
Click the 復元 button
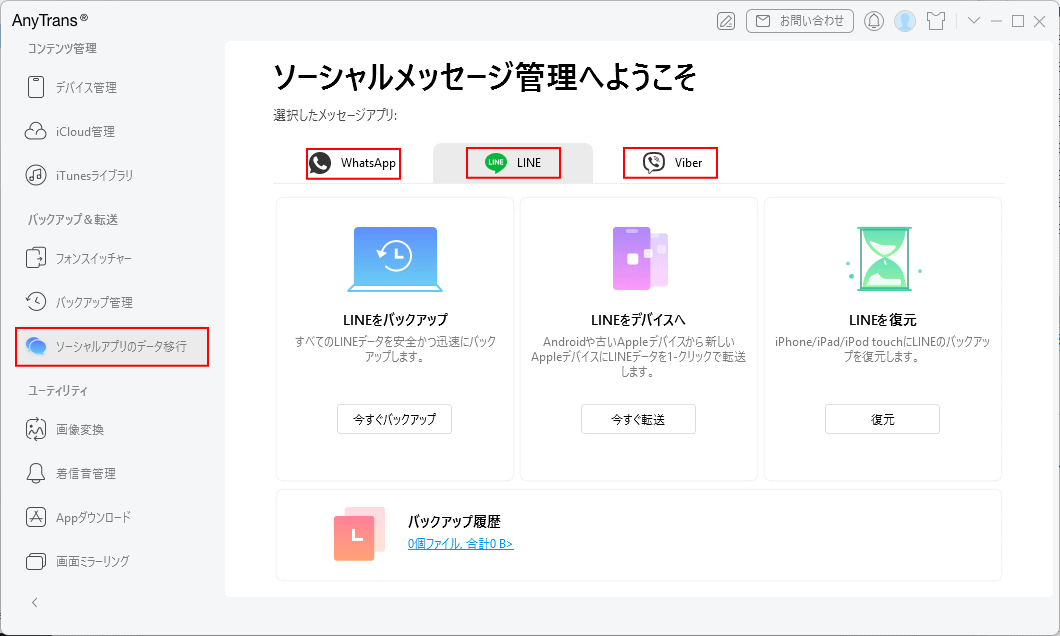coord(882,419)
